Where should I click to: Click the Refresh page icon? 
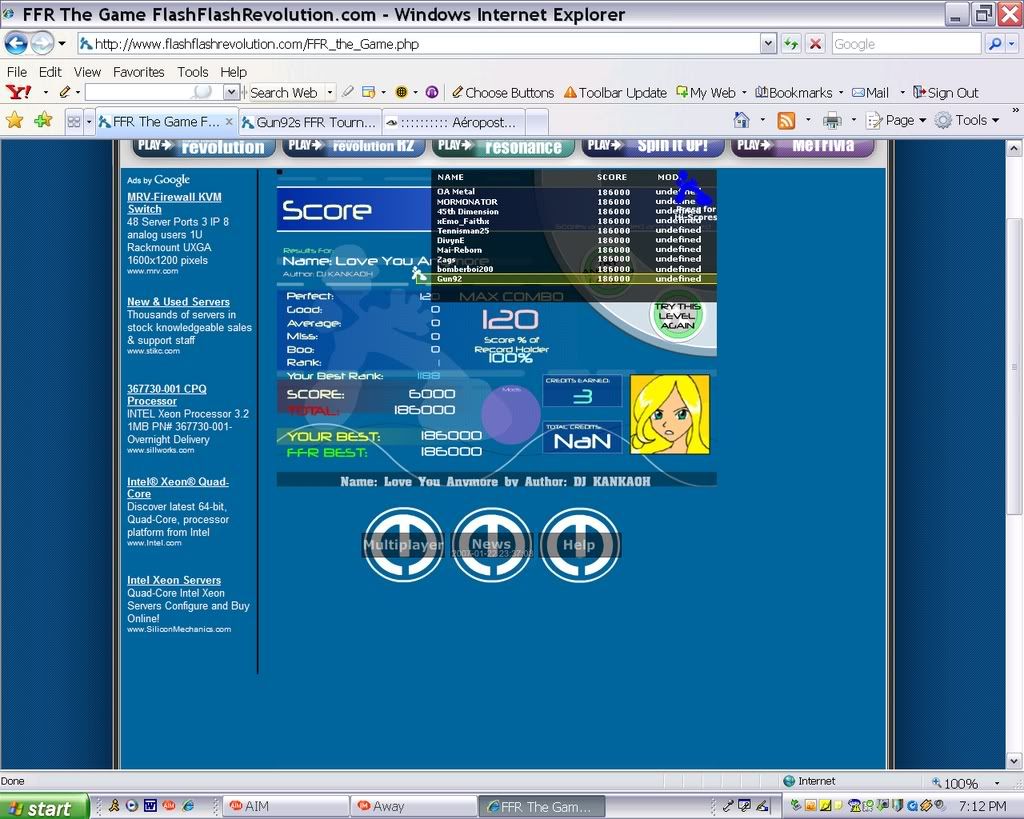(791, 44)
